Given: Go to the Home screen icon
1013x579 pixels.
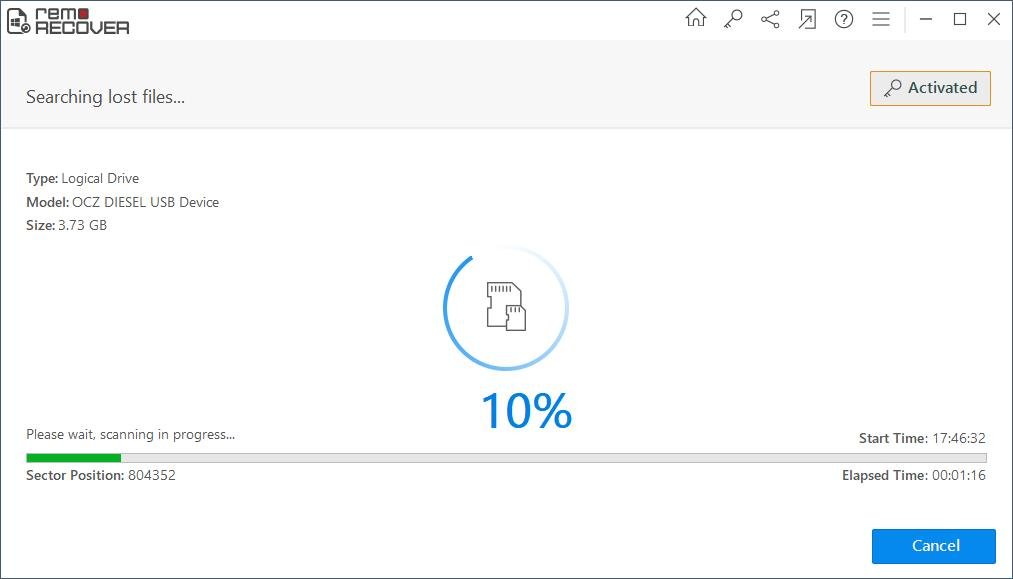Looking at the screenshot, I should click(695, 19).
